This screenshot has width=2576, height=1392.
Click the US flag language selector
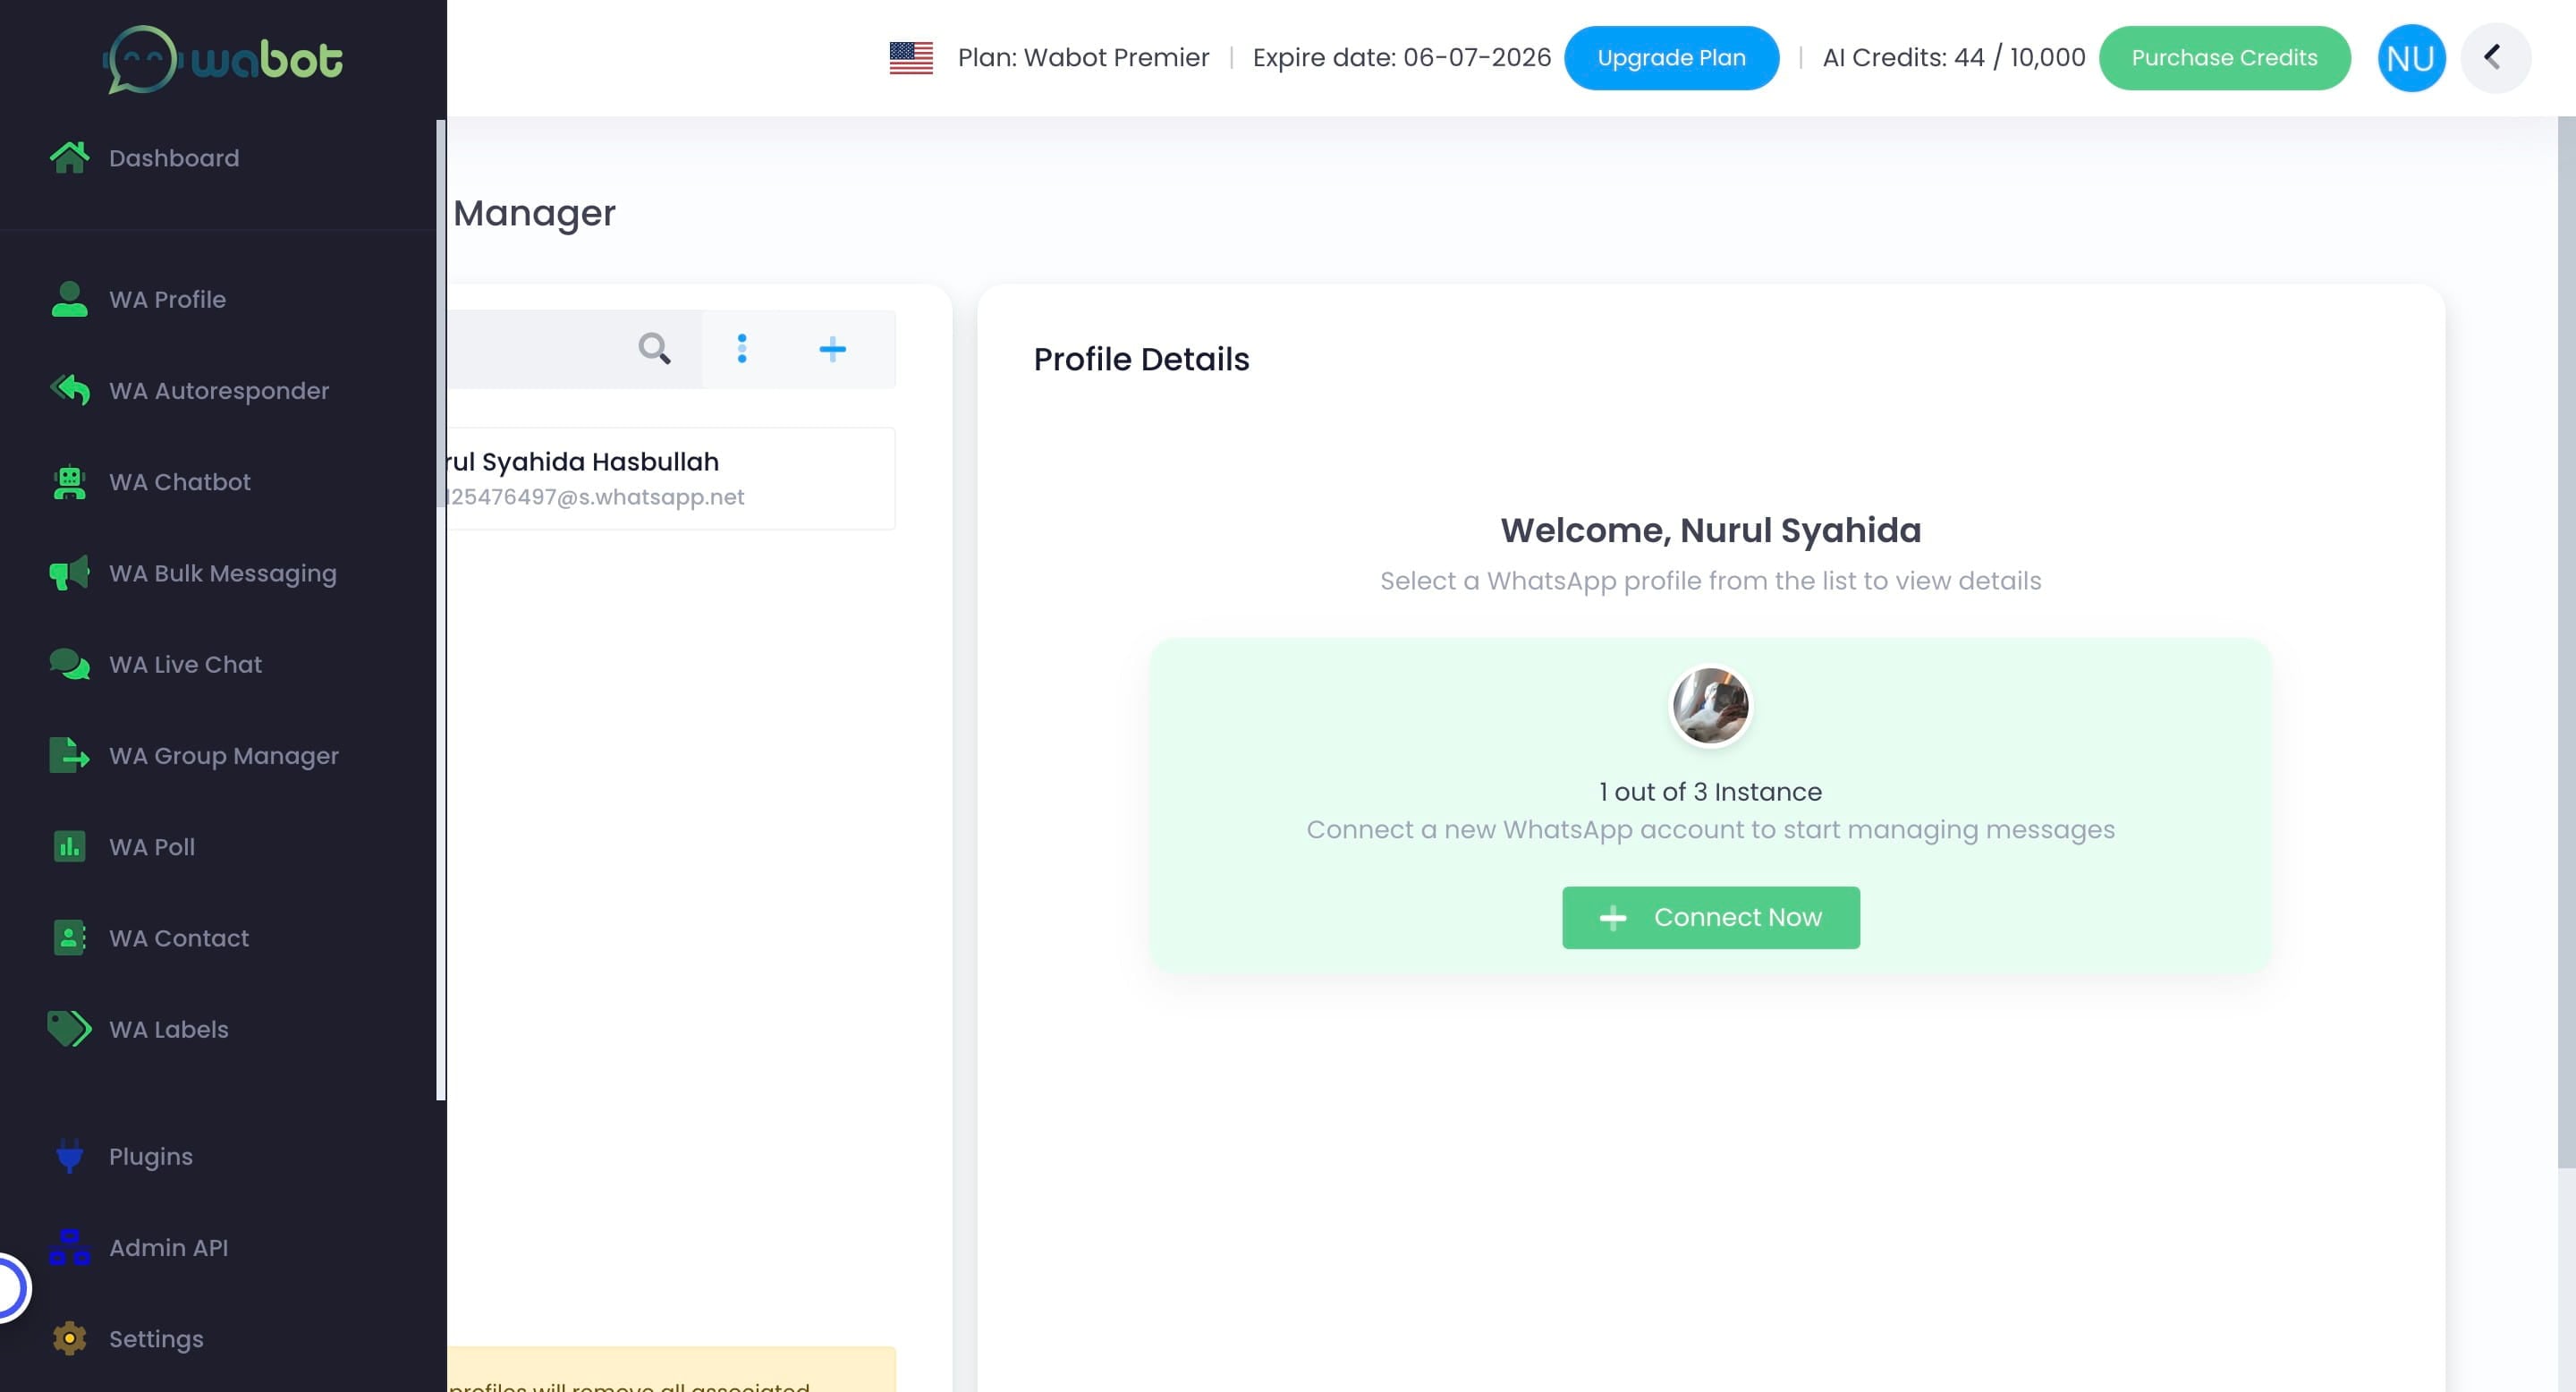pos(910,58)
